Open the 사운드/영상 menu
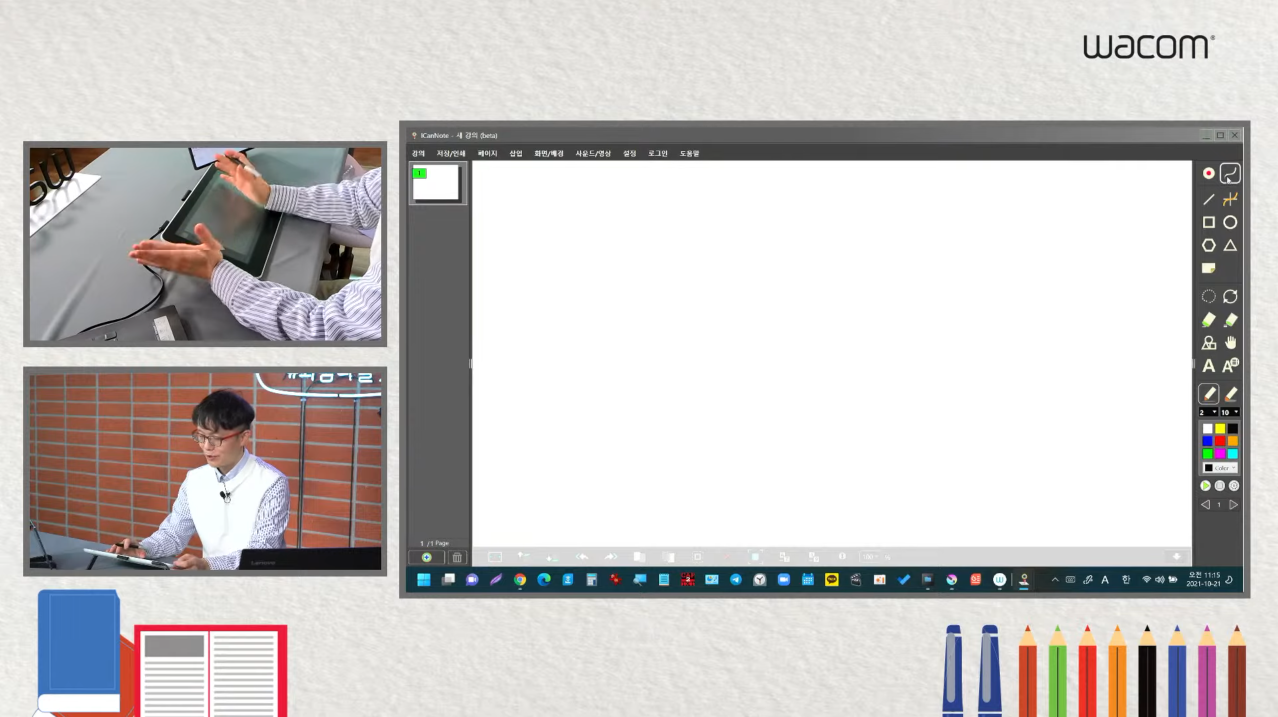The height and width of the screenshot is (717, 1278). (x=593, y=153)
